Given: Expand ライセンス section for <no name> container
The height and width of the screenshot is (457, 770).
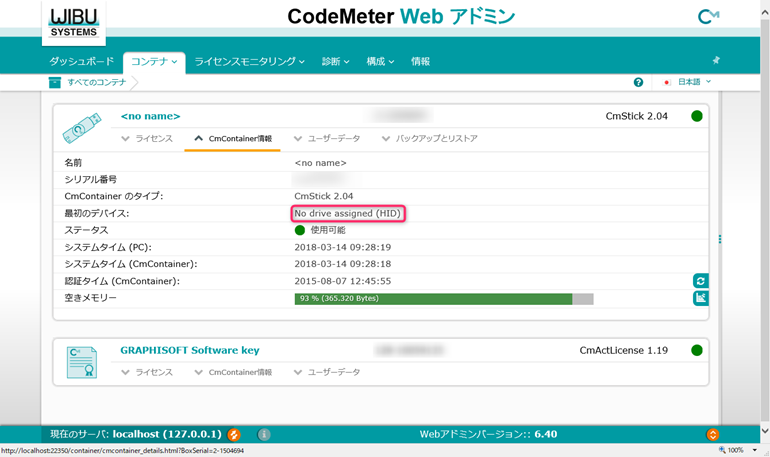Looking at the screenshot, I should 147,138.
